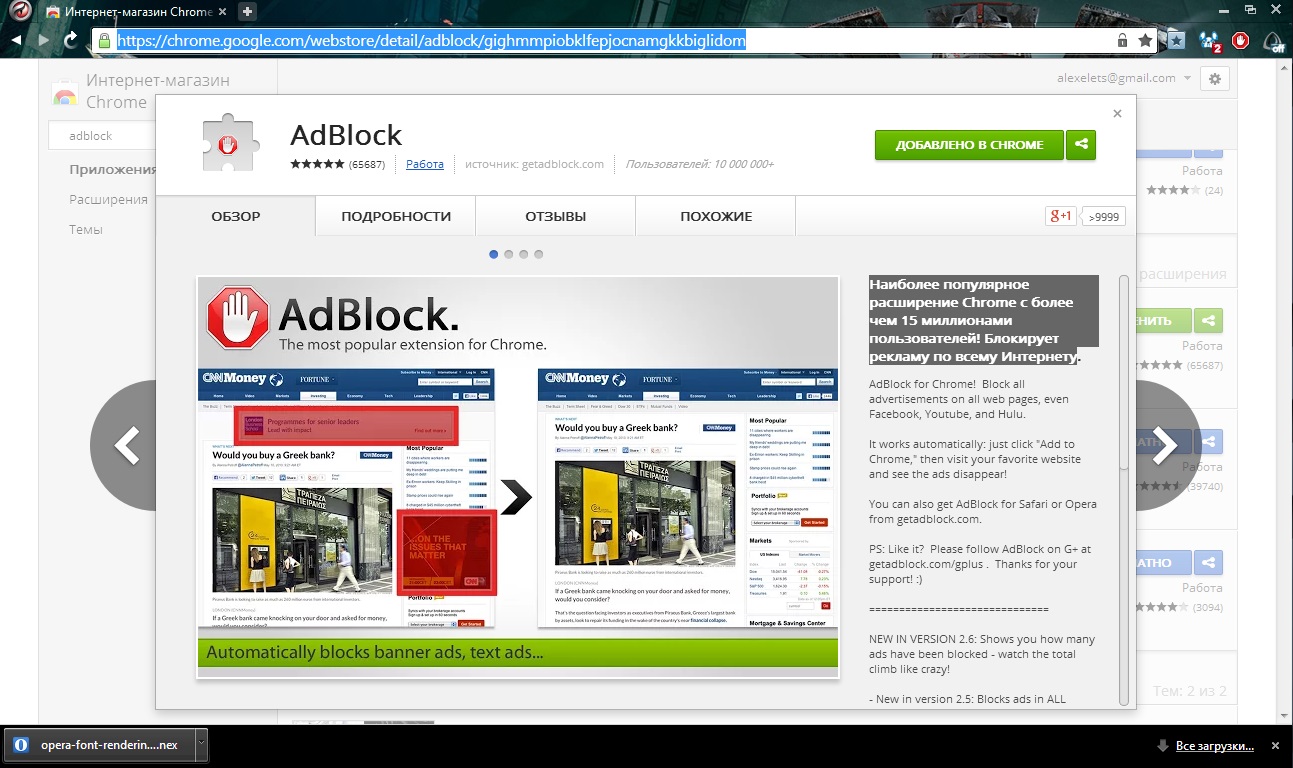This screenshot has height=768, width=1293.
Task: Click the extension icon labeled off
Action: (1274, 42)
